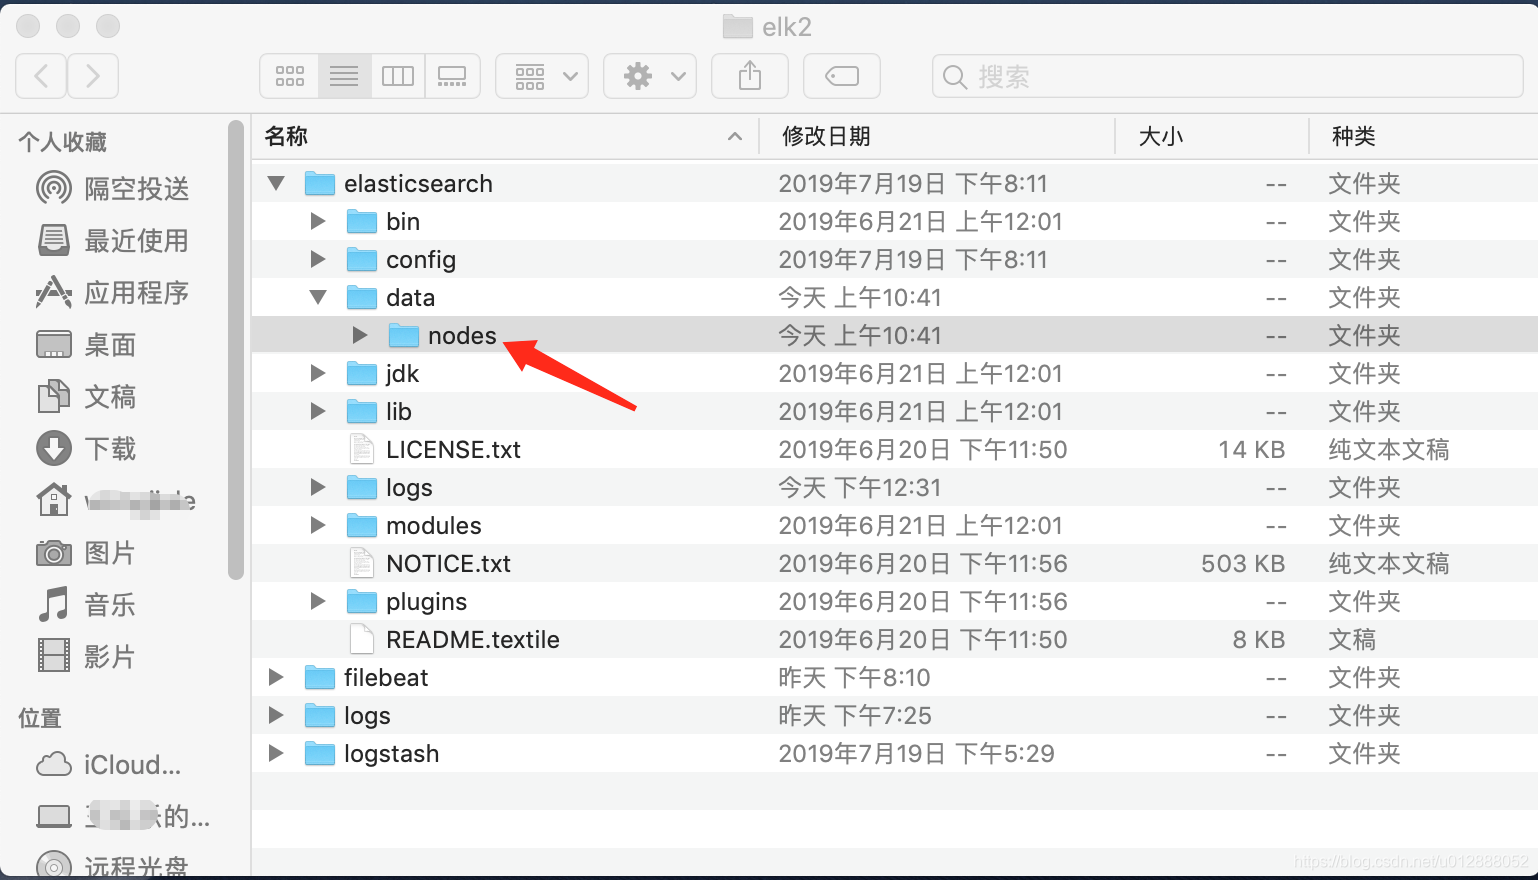
Task: Select the modules folder name
Action: 434,525
